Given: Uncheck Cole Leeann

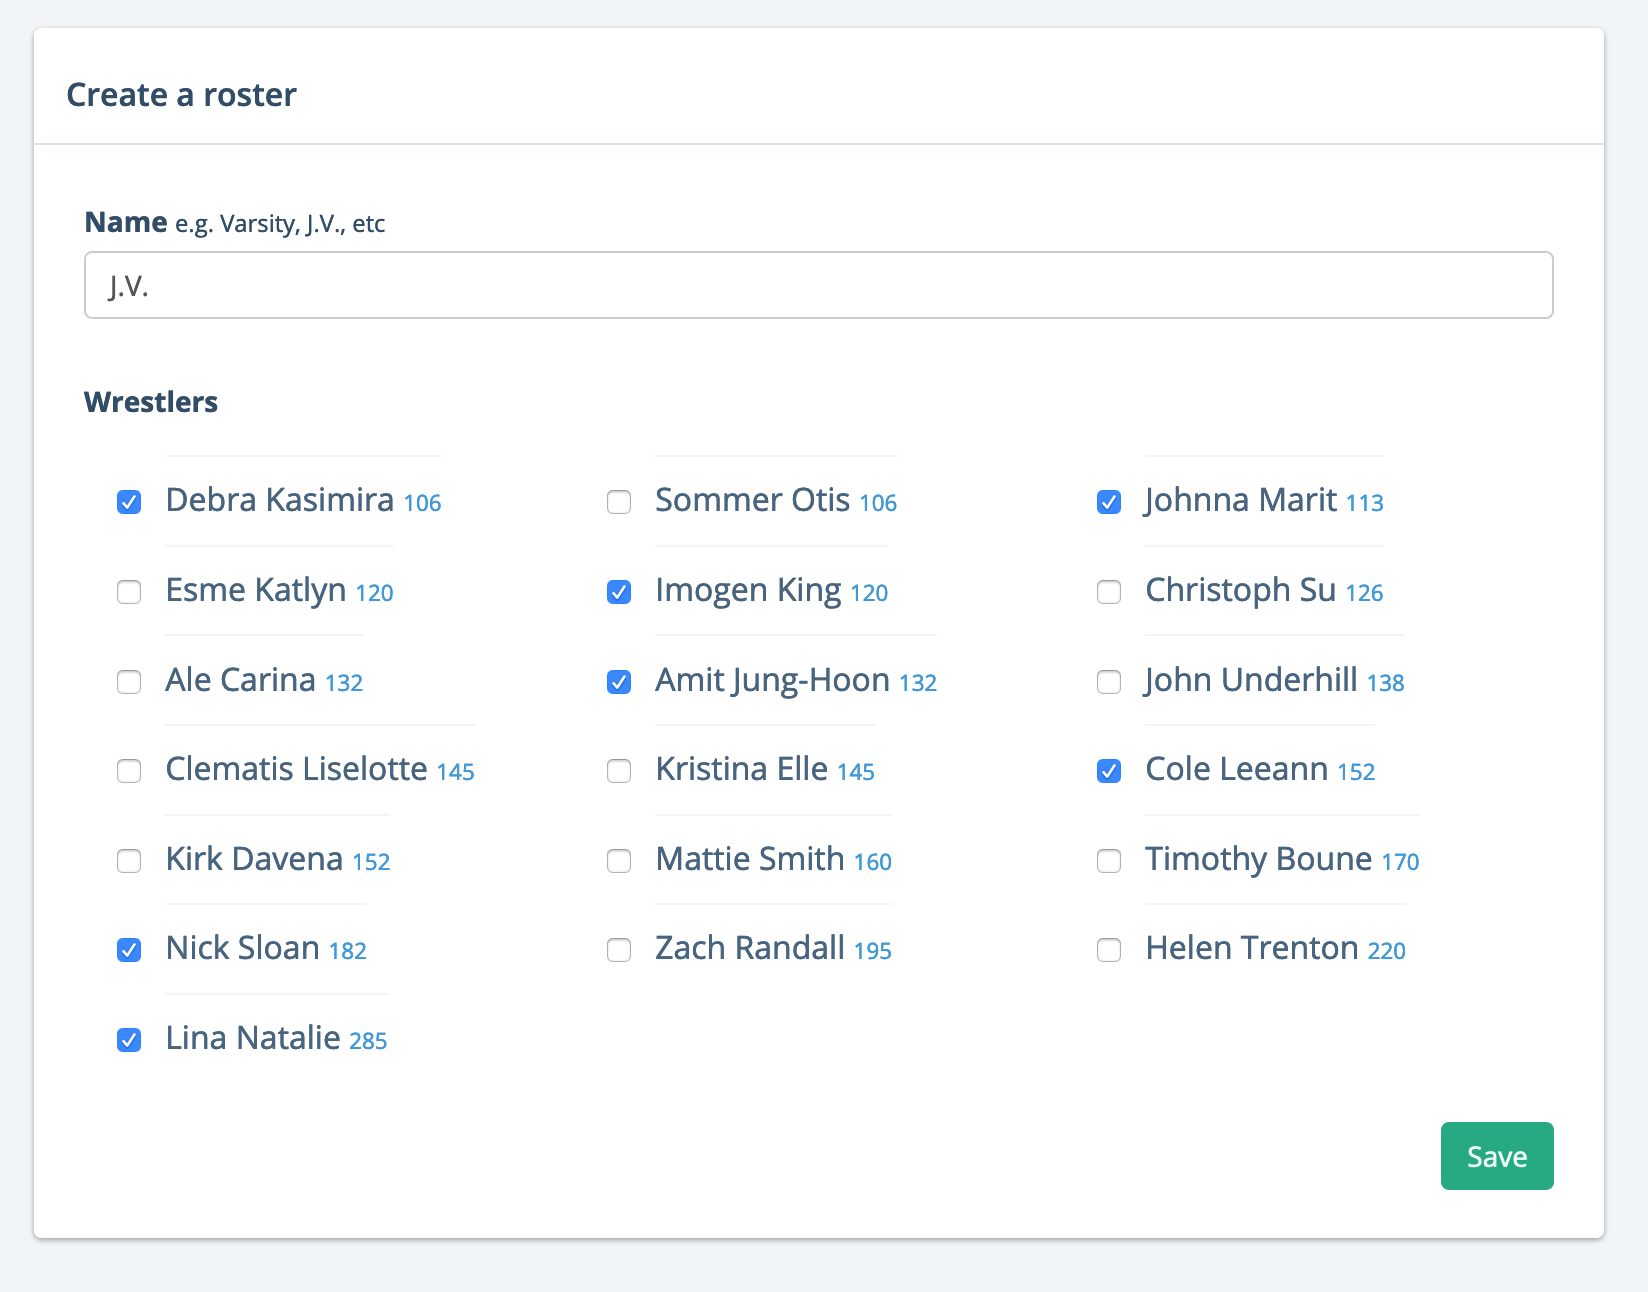Looking at the screenshot, I should (x=1109, y=771).
